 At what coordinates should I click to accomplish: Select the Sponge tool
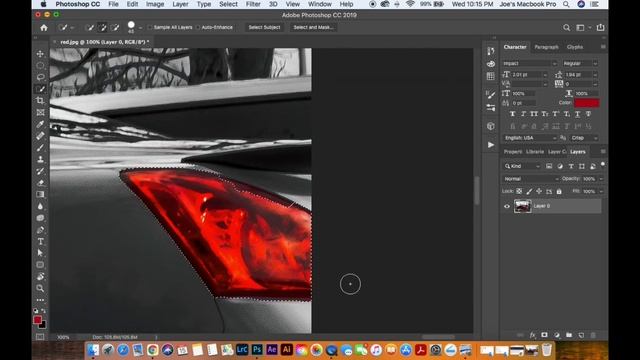[x=40, y=218]
